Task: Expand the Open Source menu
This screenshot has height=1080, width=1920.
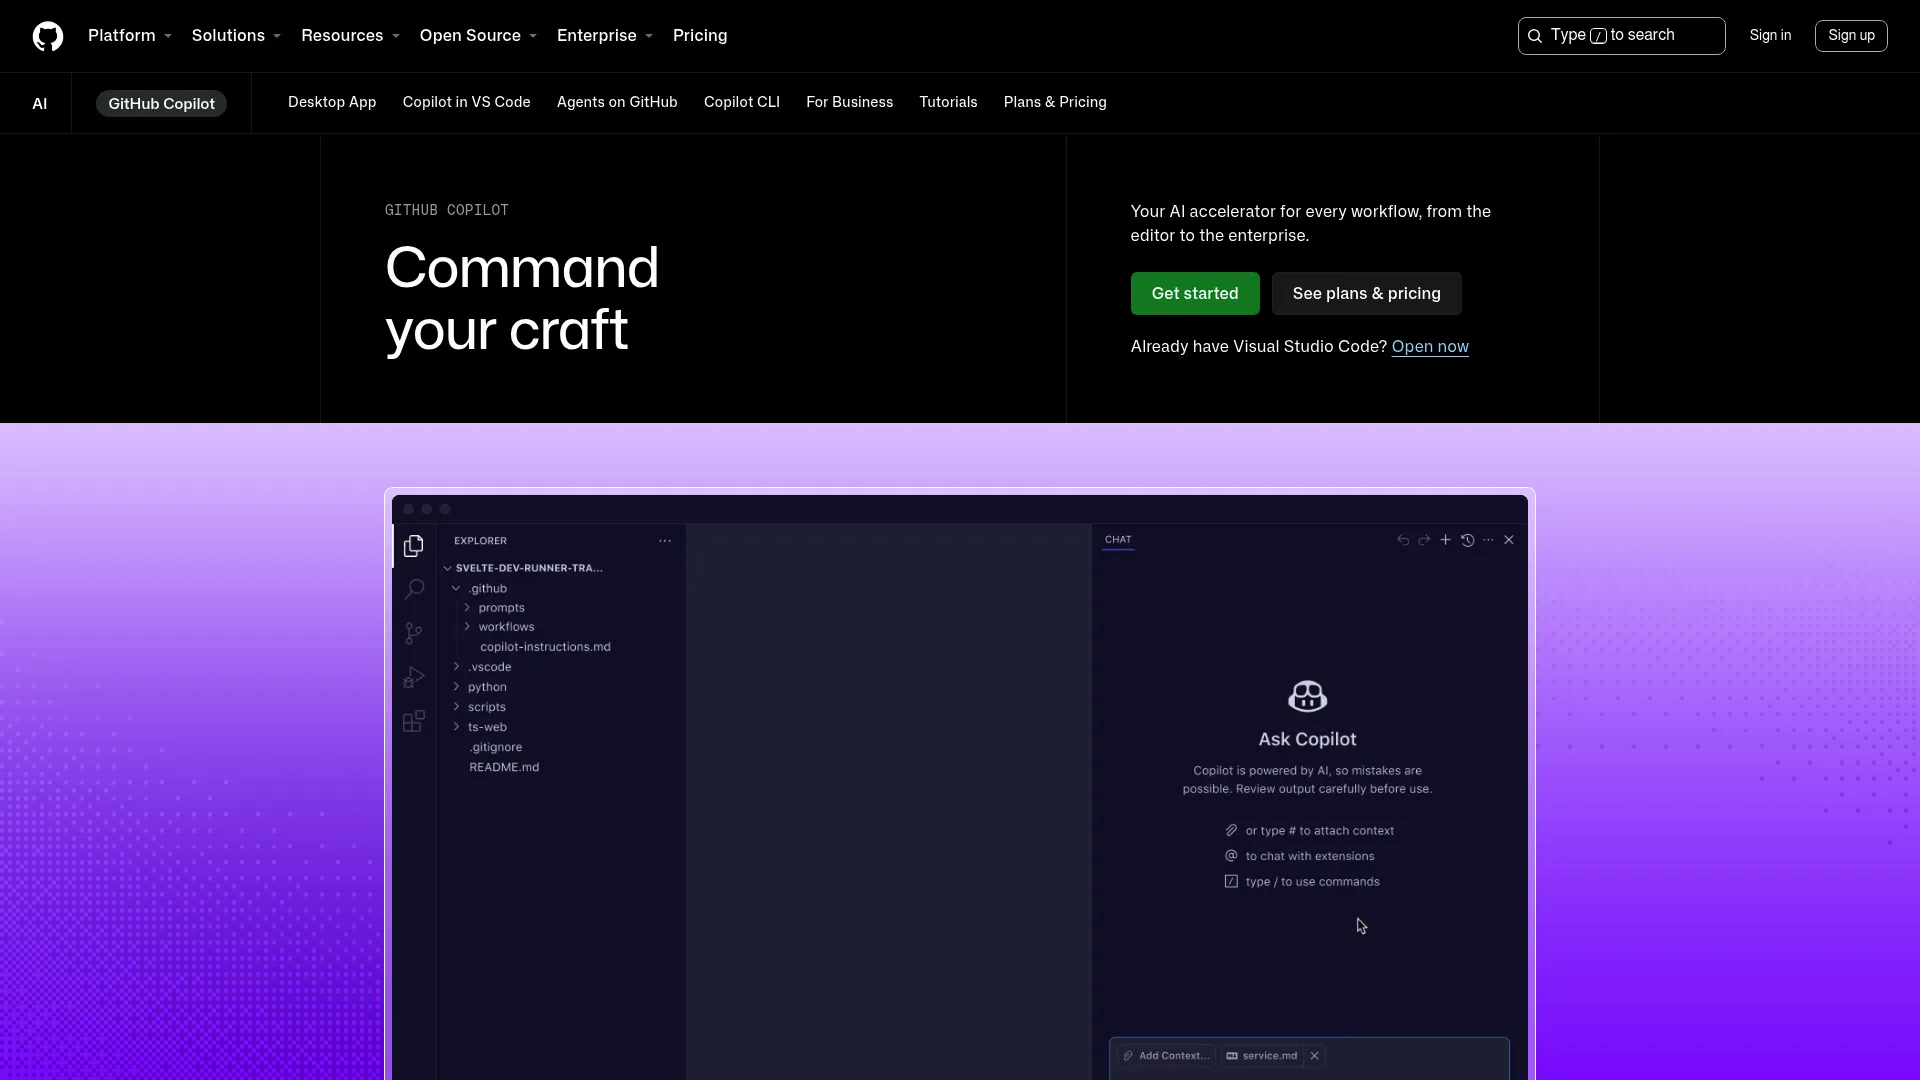Action: click(478, 36)
